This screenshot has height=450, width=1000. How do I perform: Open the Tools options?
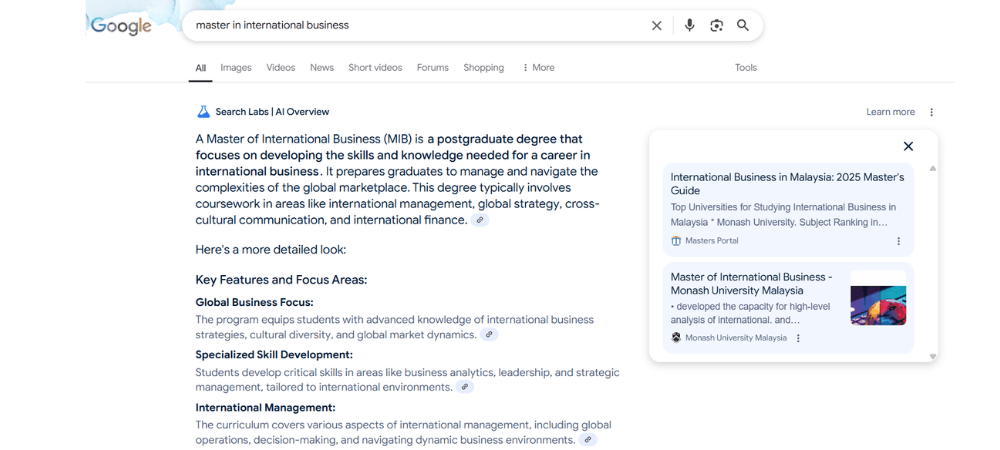click(x=746, y=68)
